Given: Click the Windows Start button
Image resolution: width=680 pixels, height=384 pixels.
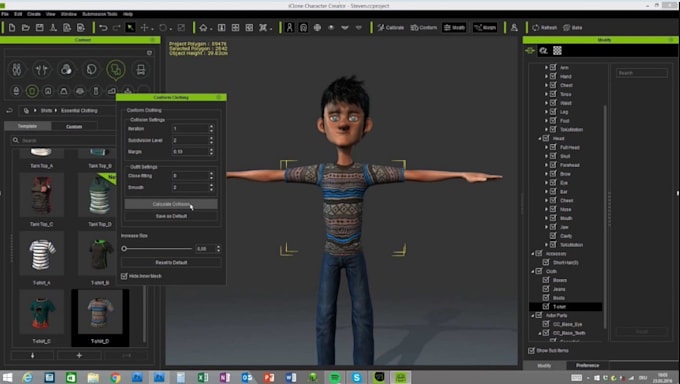Looking at the screenshot, I should (7, 377).
